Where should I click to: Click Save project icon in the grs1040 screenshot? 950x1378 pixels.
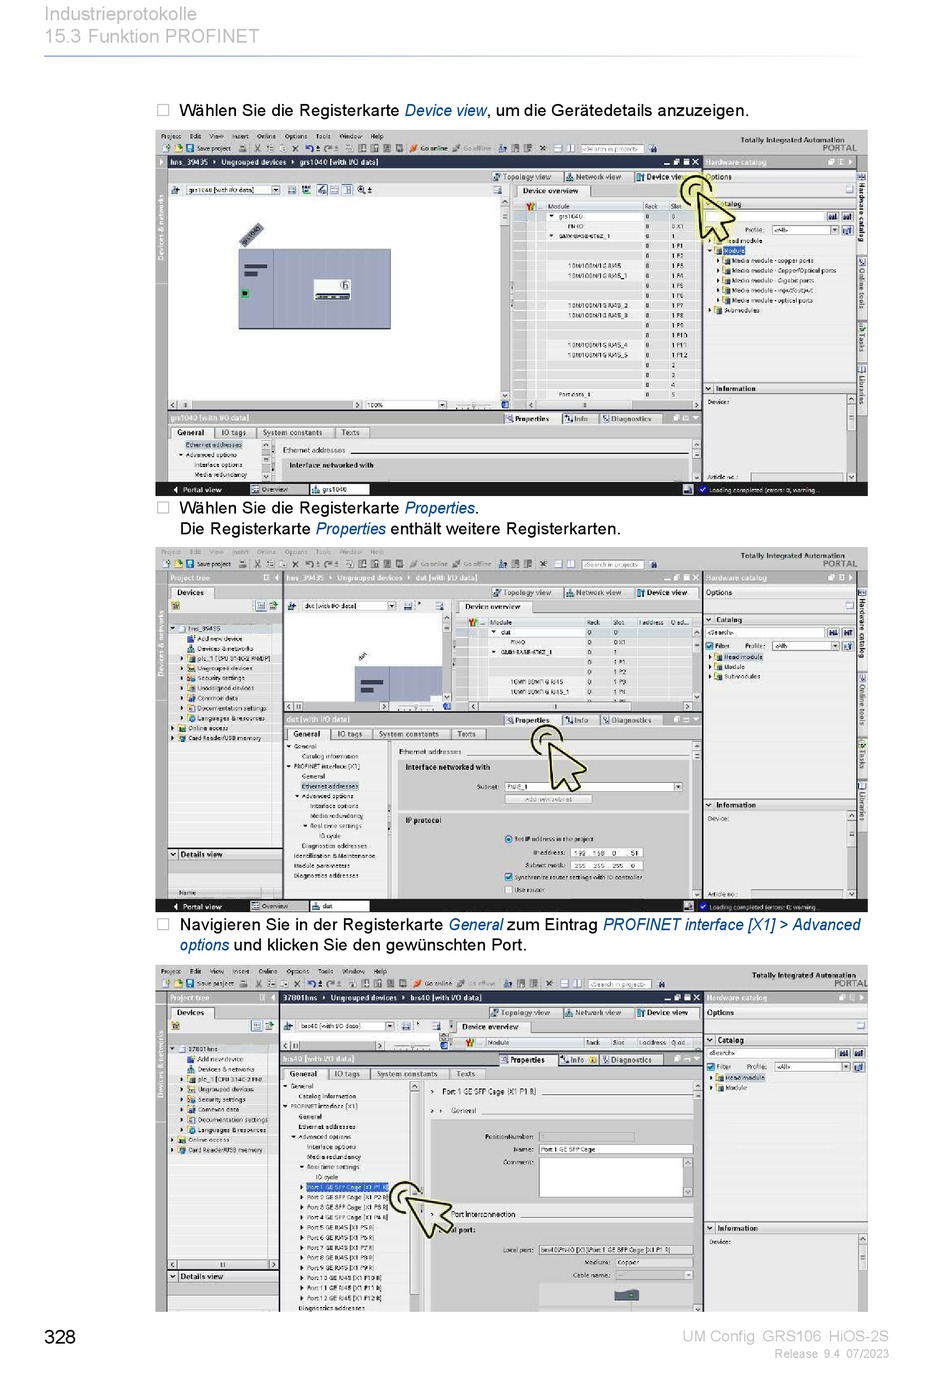(189, 148)
